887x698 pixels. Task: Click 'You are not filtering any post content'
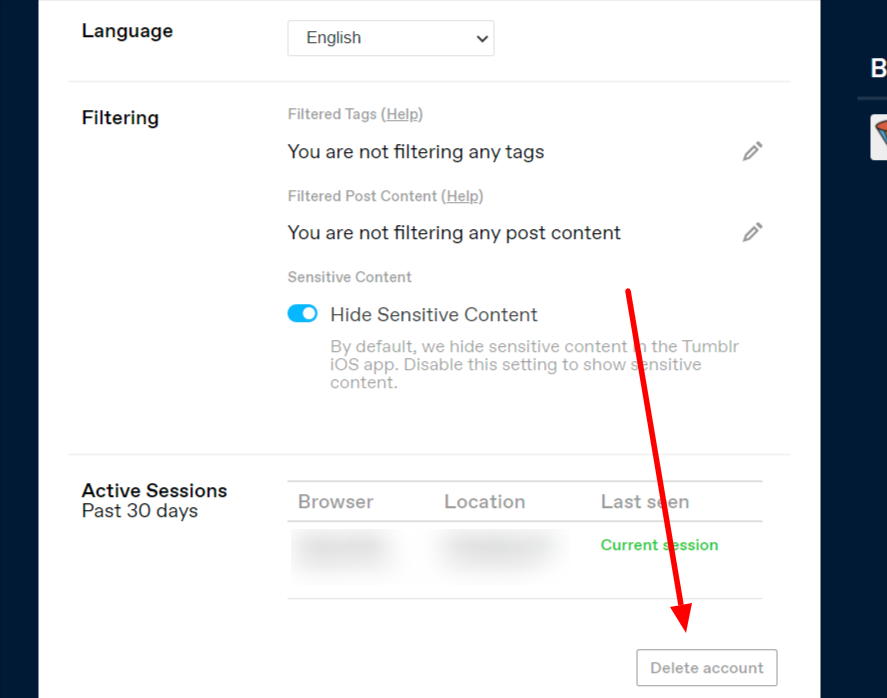(x=454, y=233)
